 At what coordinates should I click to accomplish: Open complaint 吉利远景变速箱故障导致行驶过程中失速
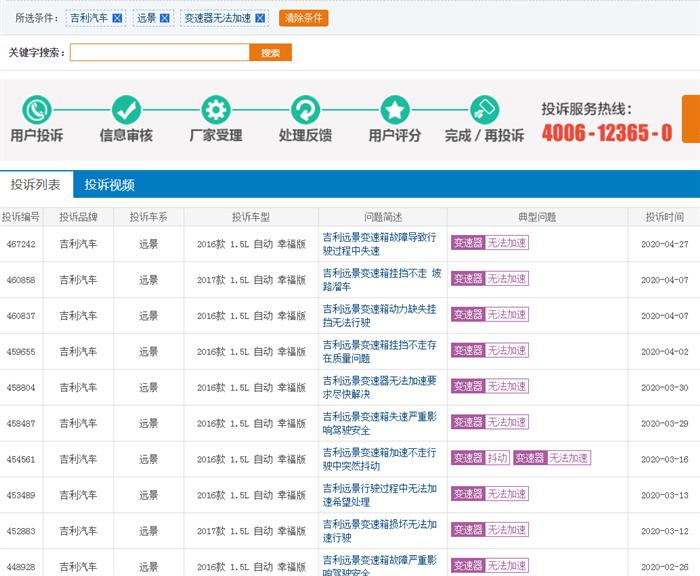tap(379, 244)
